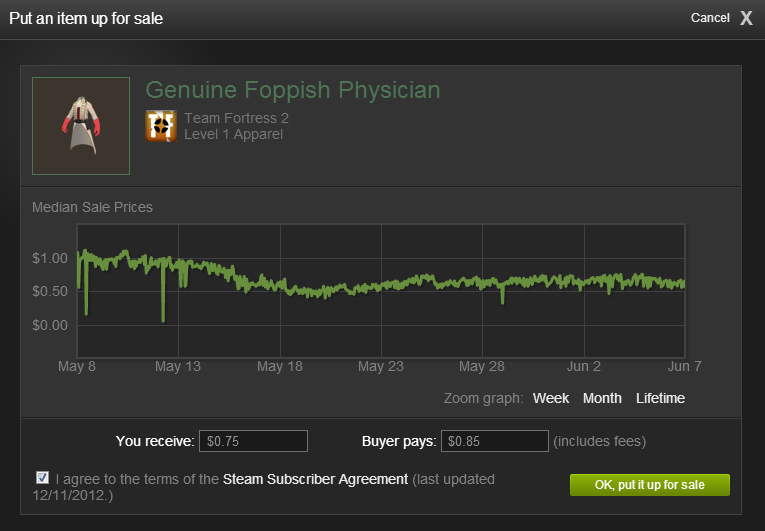Click the Team Fortress 2 game icon
The image size is (765, 531).
(161, 126)
